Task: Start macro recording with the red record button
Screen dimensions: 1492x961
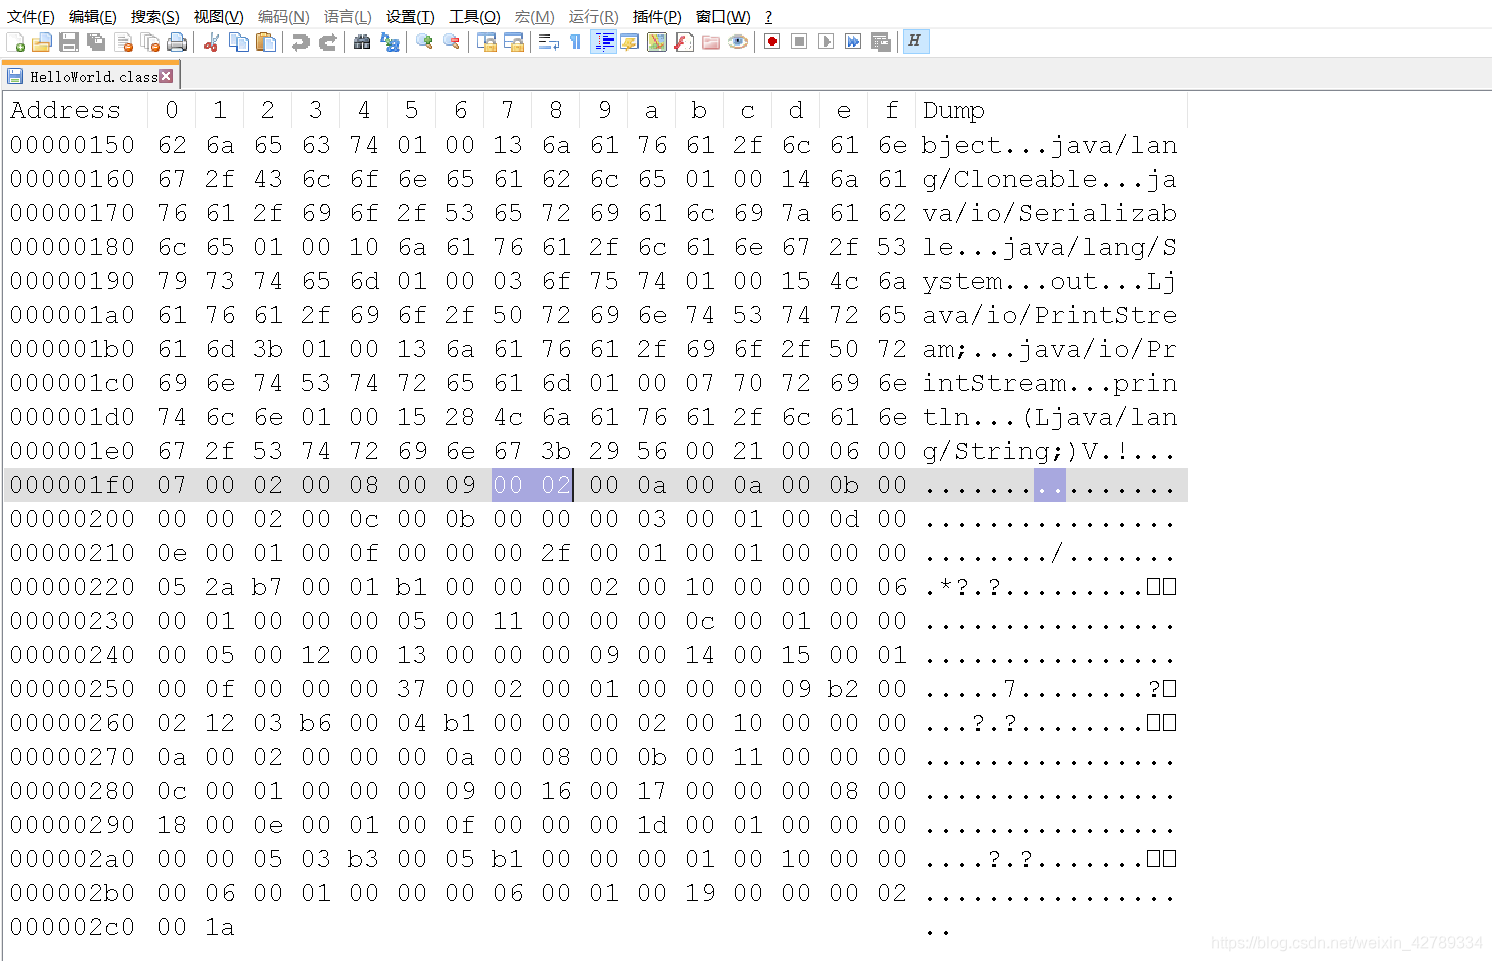Action: click(772, 42)
